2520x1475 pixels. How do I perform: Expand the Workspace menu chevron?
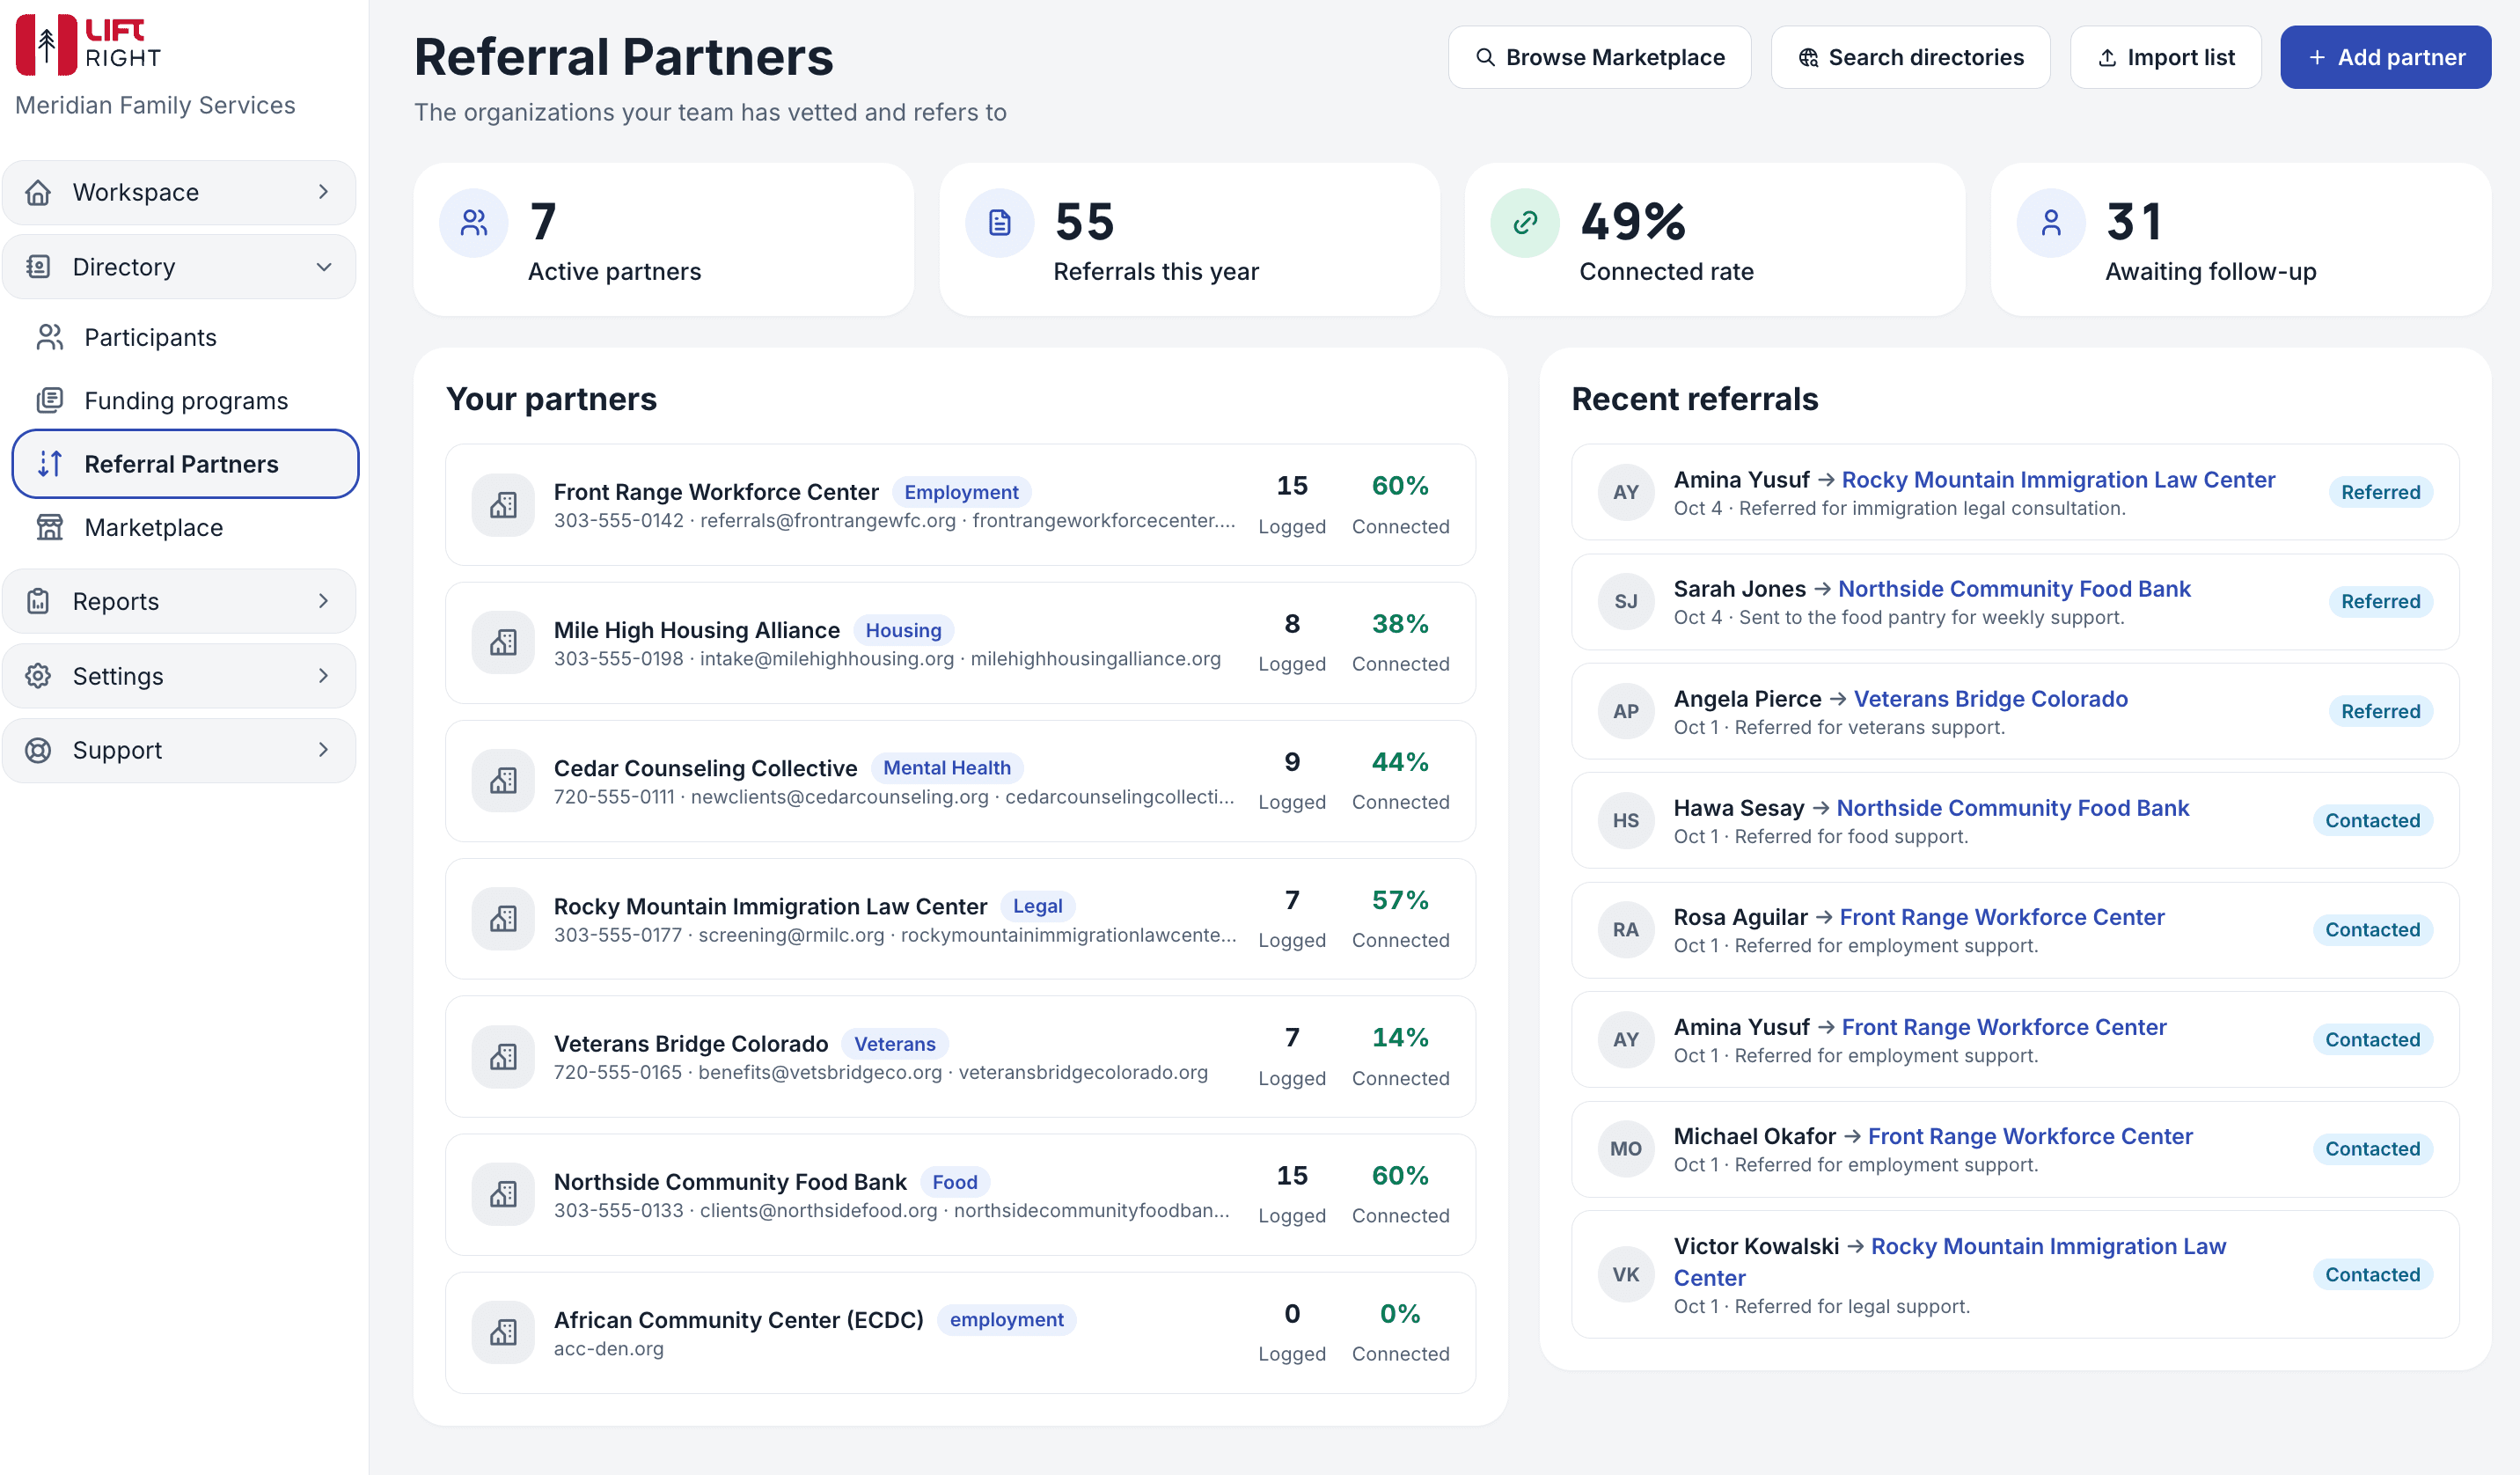click(x=323, y=192)
